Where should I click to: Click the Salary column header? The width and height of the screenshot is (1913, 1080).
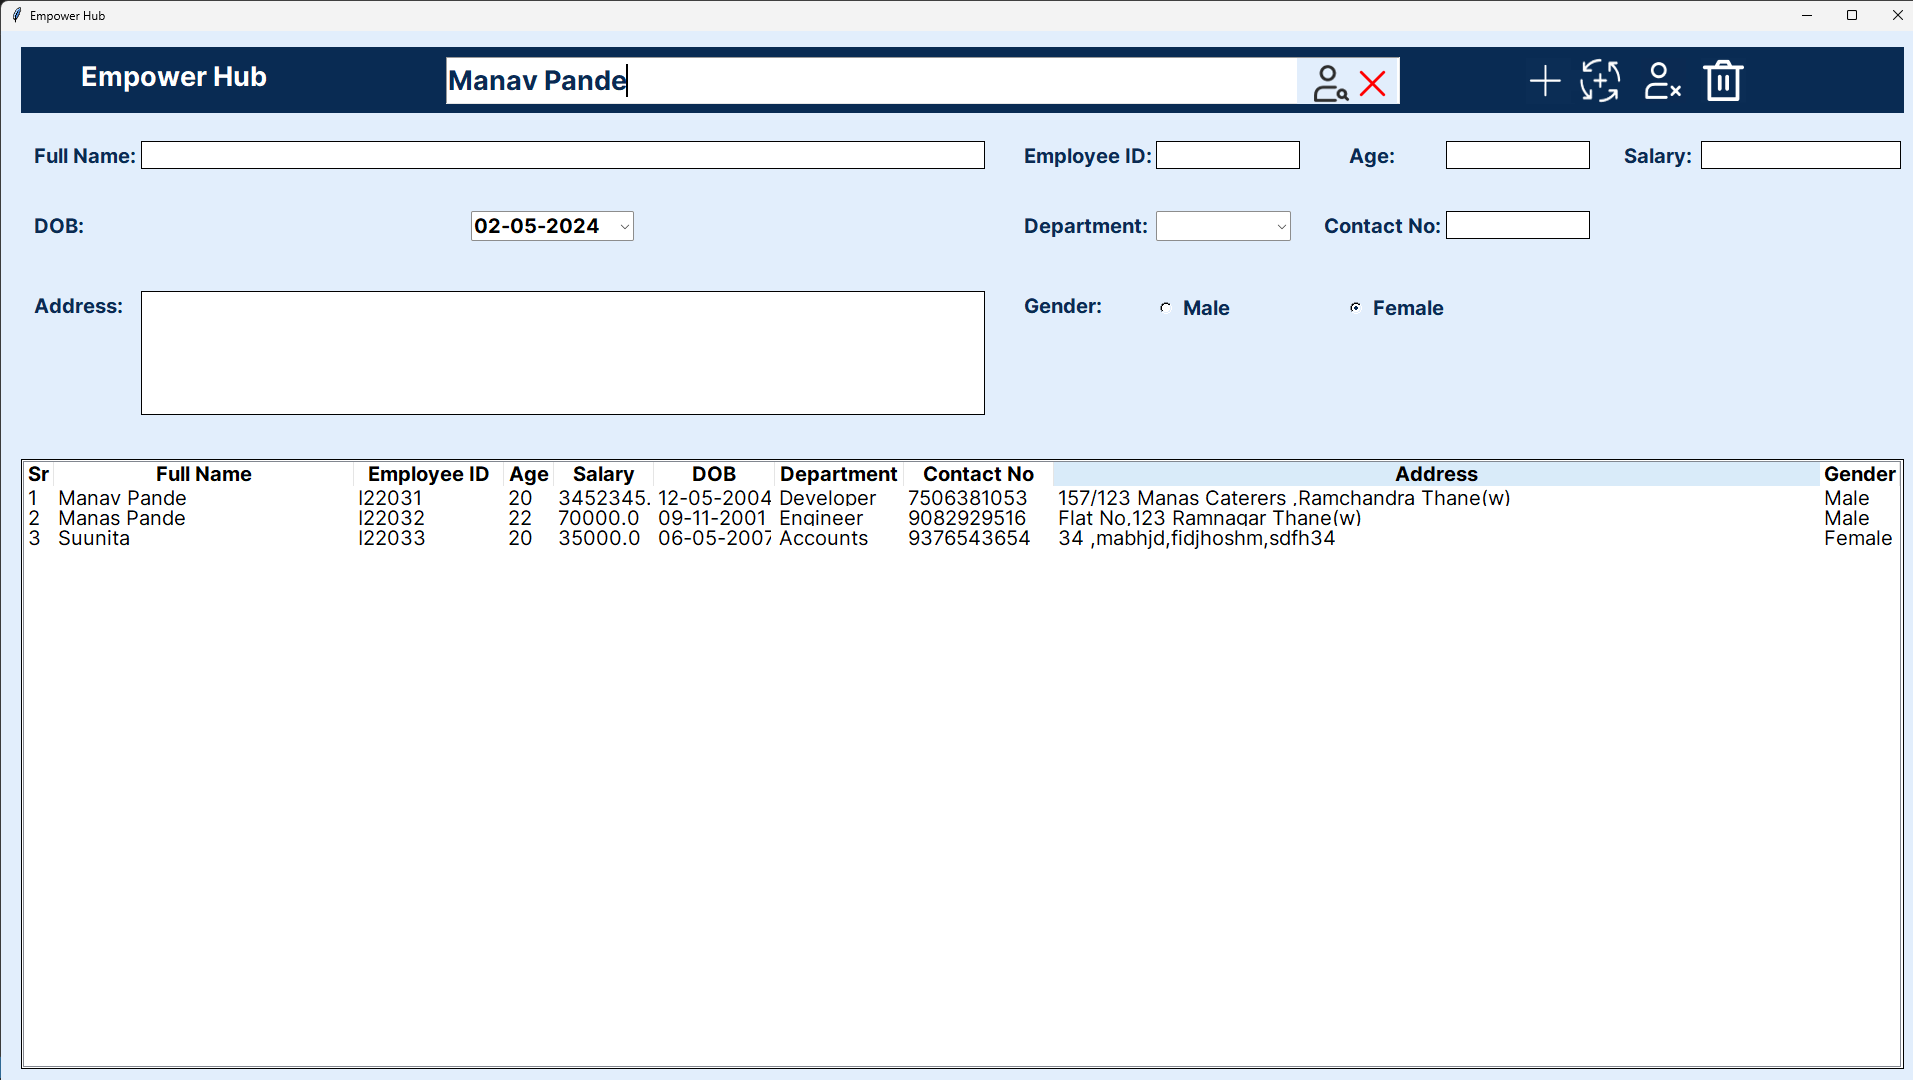point(602,474)
